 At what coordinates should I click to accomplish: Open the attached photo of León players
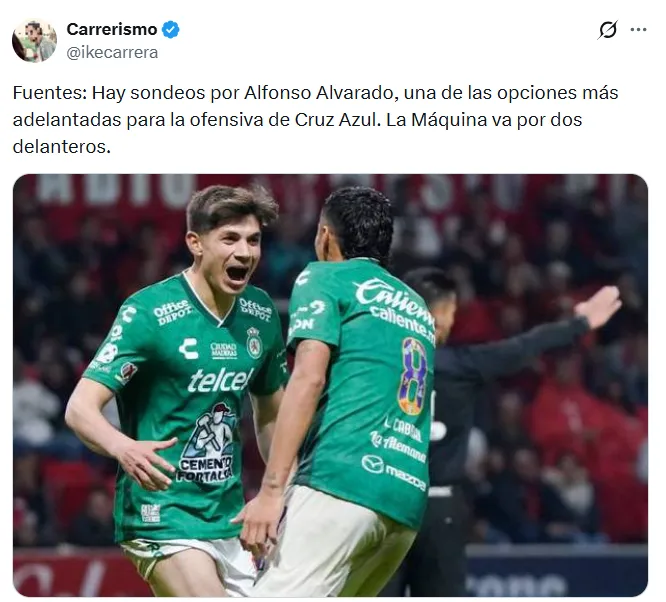click(330, 385)
